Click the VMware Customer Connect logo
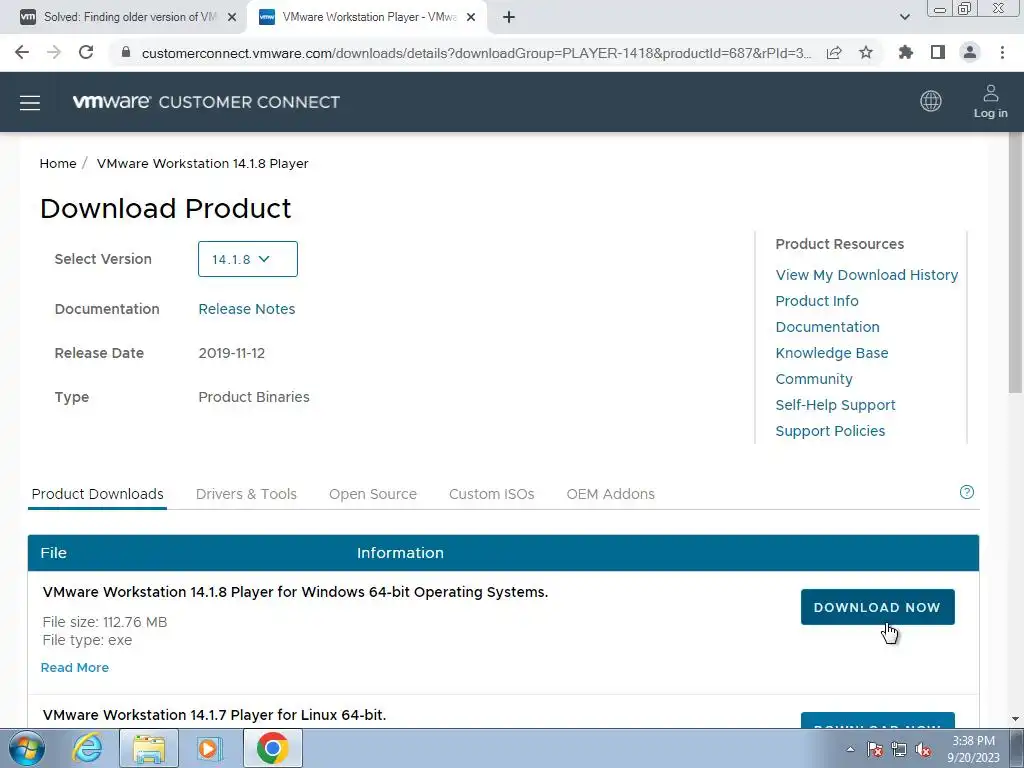The image size is (1024, 768). (x=206, y=102)
